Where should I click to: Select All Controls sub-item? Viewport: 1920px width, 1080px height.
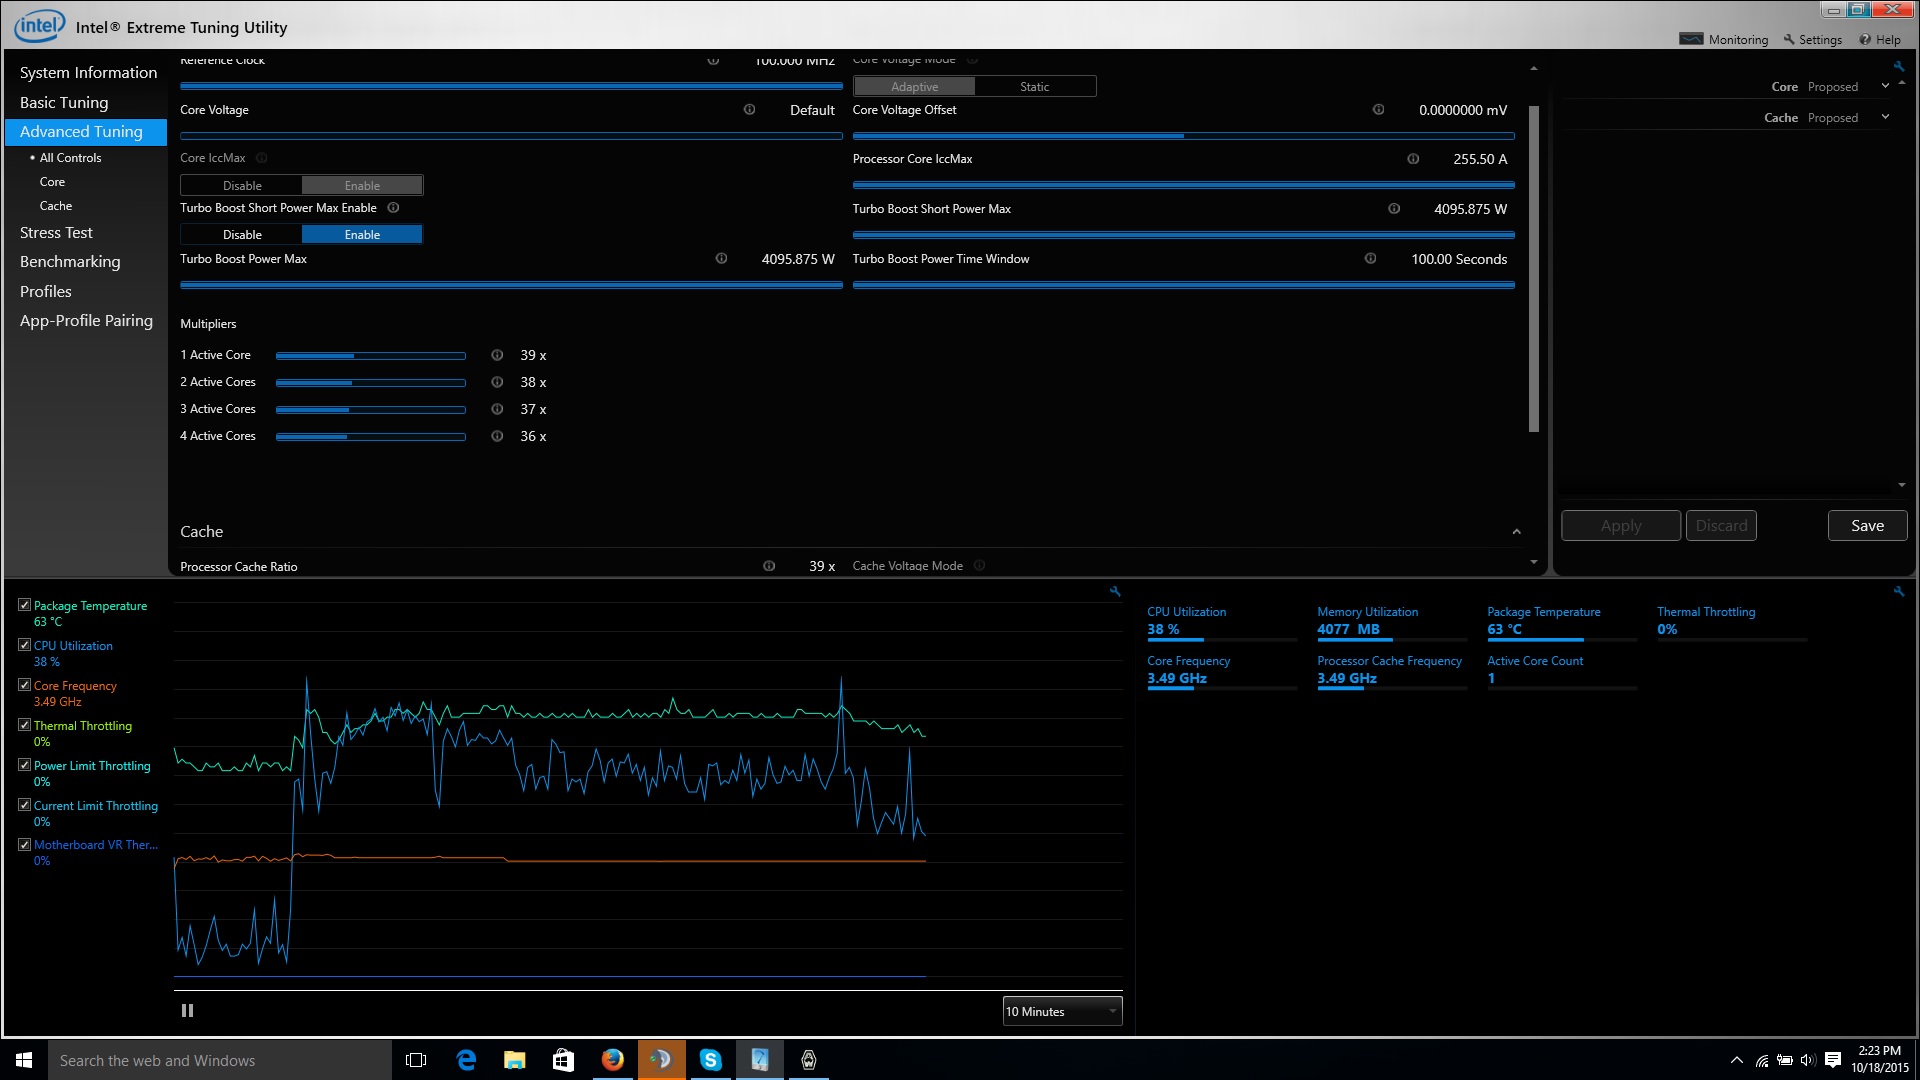pos(70,158)
